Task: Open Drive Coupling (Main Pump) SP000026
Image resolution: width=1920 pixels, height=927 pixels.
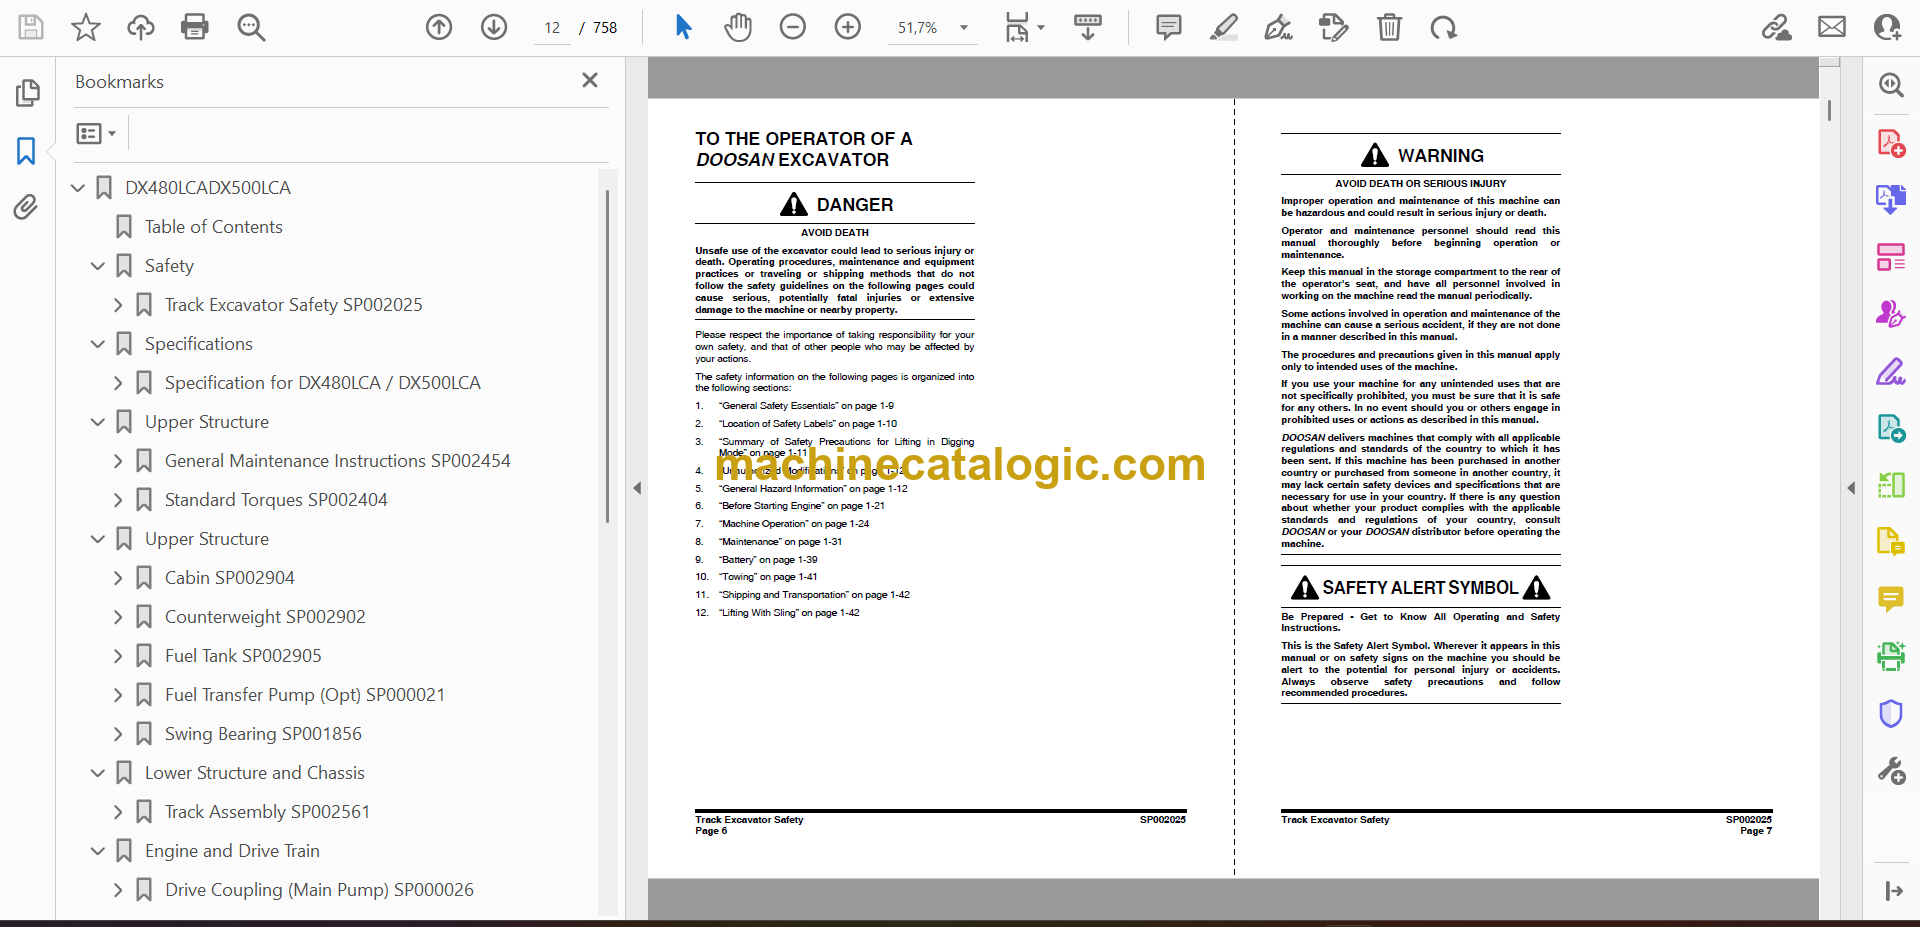Action: pos(319,890)
